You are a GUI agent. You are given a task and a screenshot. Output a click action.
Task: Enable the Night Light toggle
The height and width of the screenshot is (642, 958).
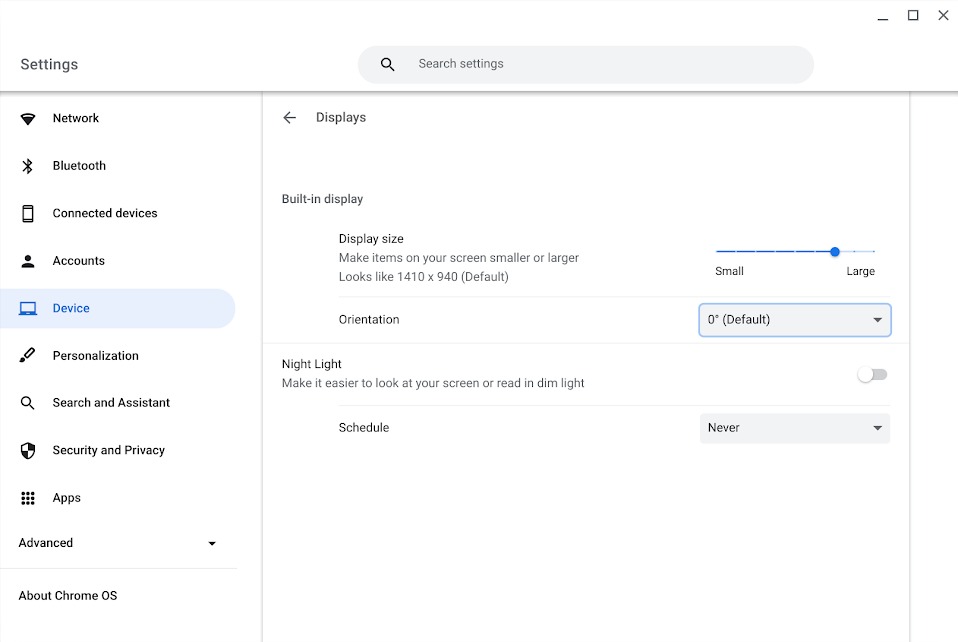point(871,373)
